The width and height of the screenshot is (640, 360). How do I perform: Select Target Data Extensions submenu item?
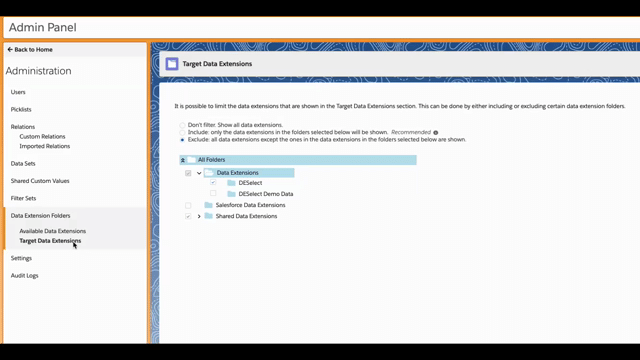pyautogui.click(x=50, y=241)
